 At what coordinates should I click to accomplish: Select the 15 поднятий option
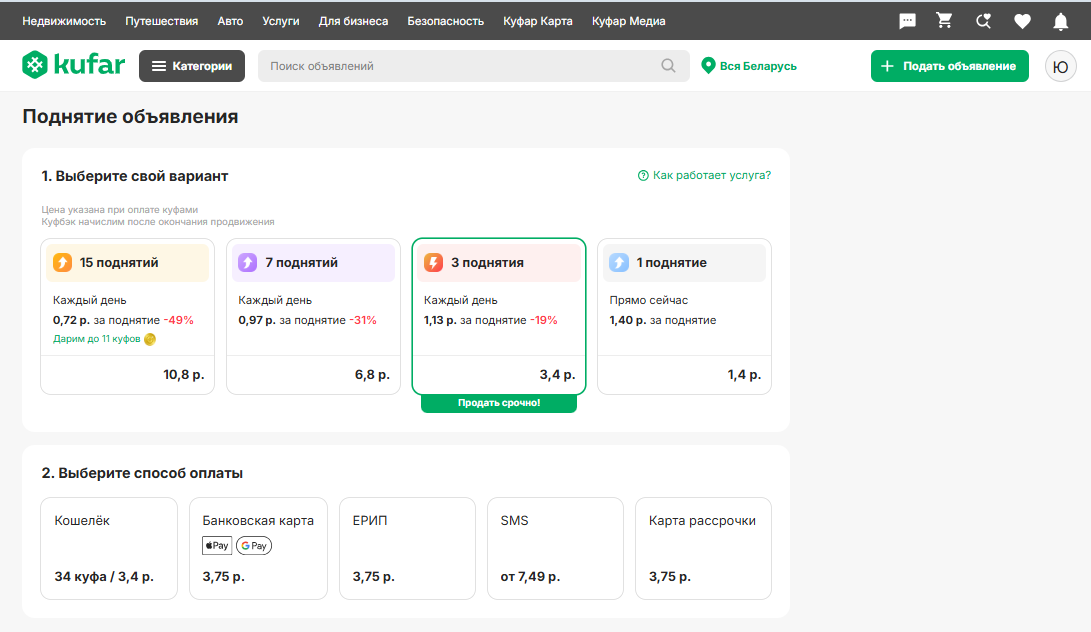[127, 316]
